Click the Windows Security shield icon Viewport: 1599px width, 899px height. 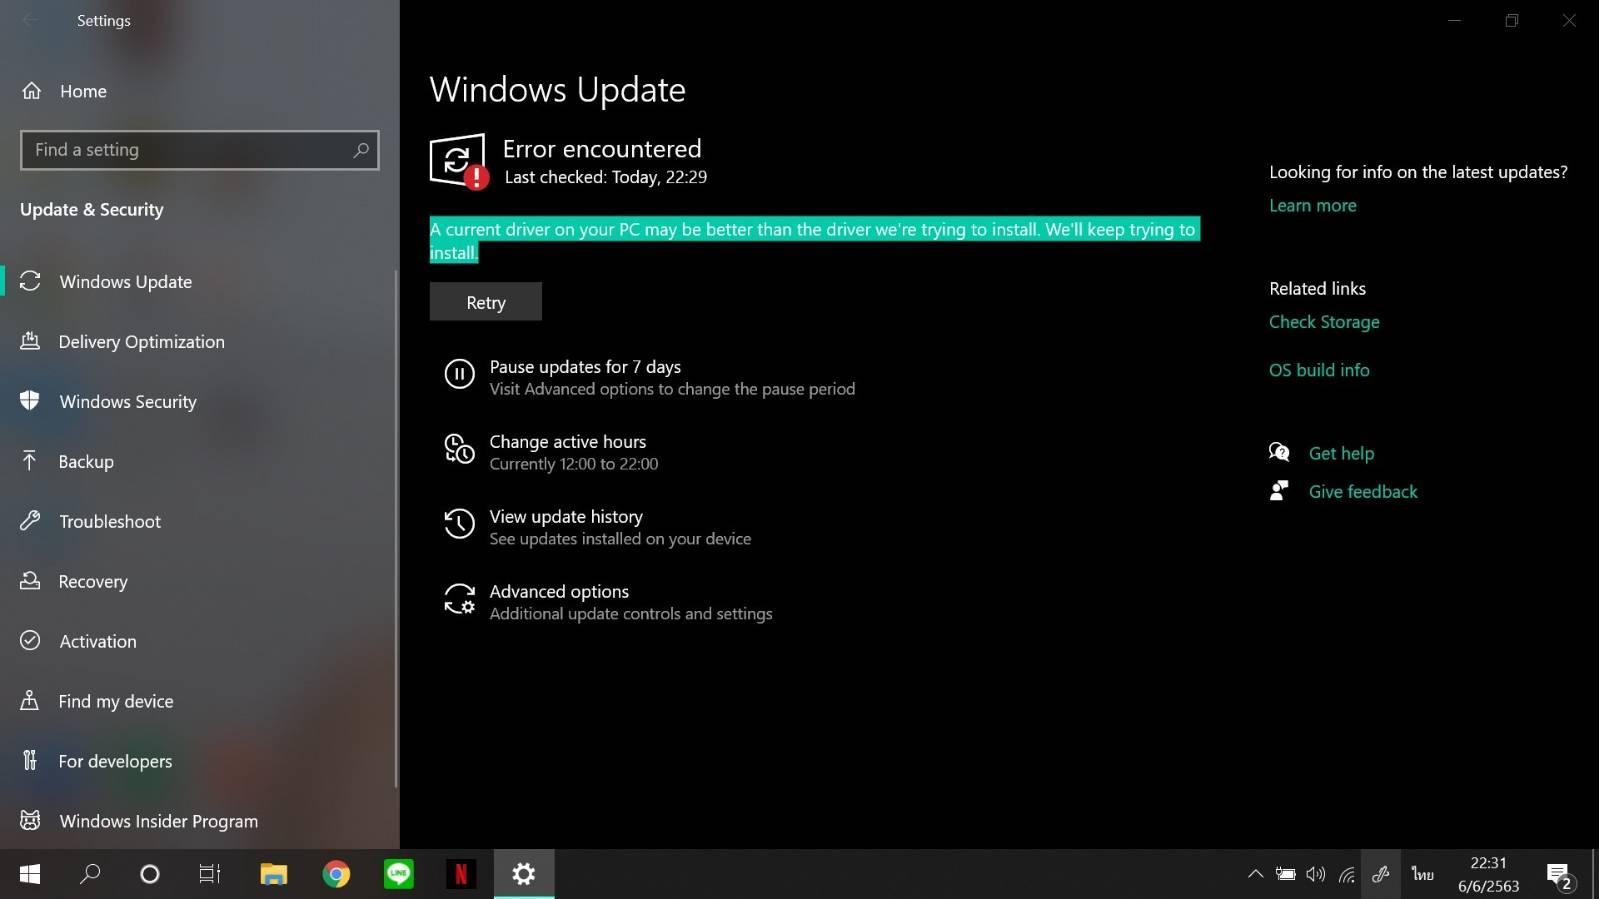(x=30, y=401)
